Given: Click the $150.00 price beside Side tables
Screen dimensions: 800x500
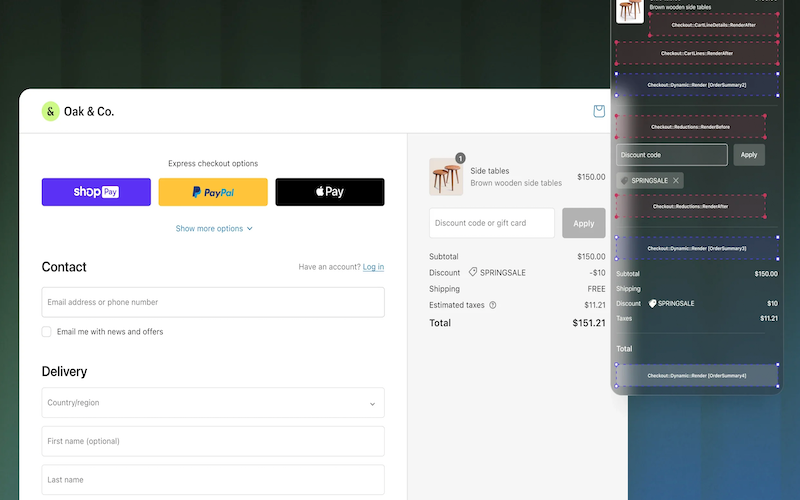Looking at the screenshot, I should click(x=591, y=177).
